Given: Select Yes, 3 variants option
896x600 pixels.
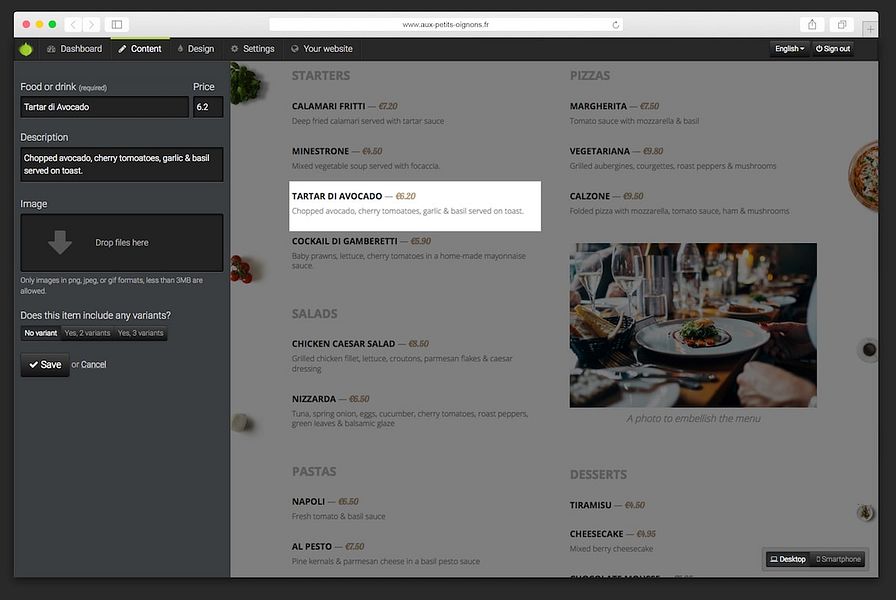Looking at the screenshot, I should [x=141, y=333].
